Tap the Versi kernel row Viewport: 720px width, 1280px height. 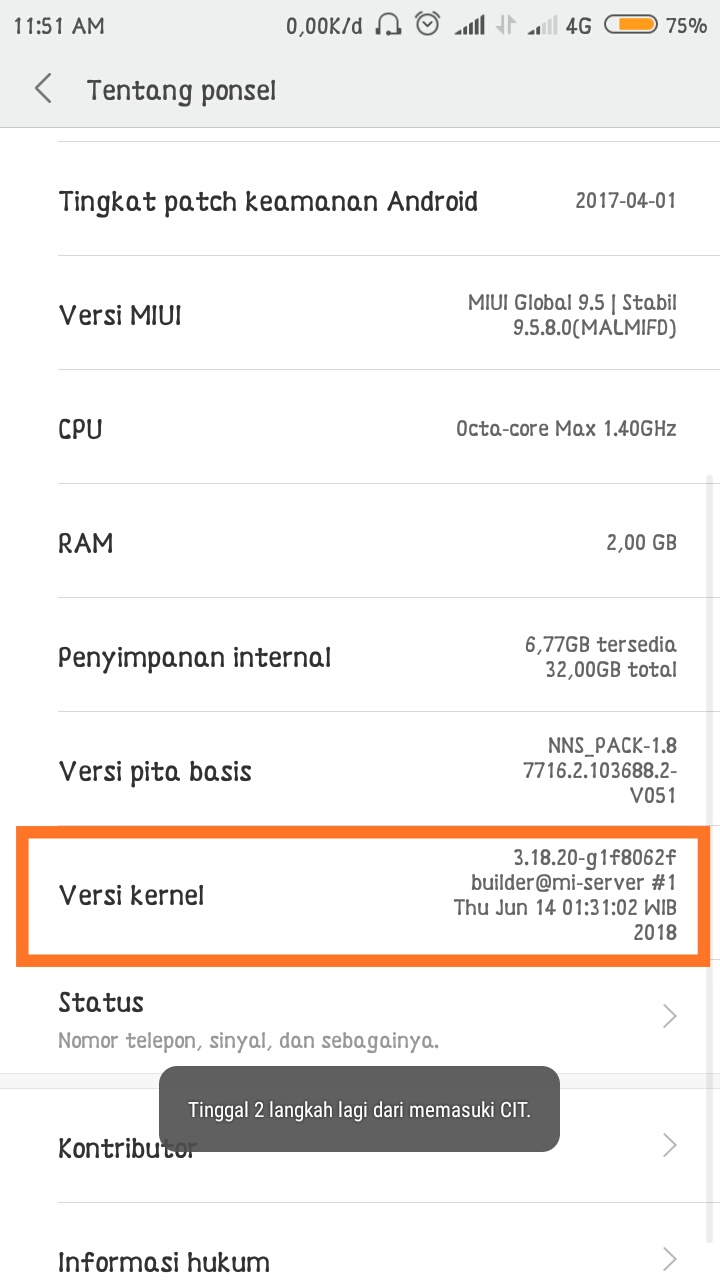360,895
